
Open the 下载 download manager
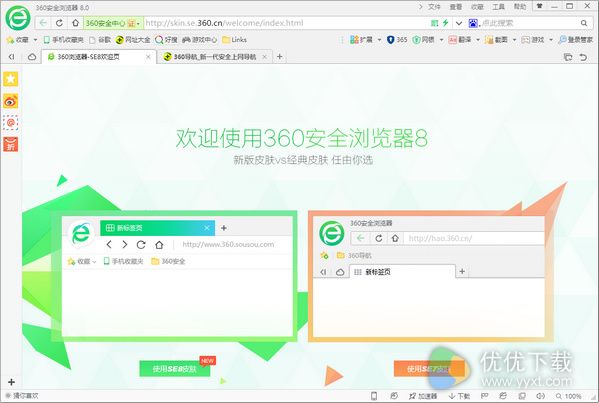point(459,396)
